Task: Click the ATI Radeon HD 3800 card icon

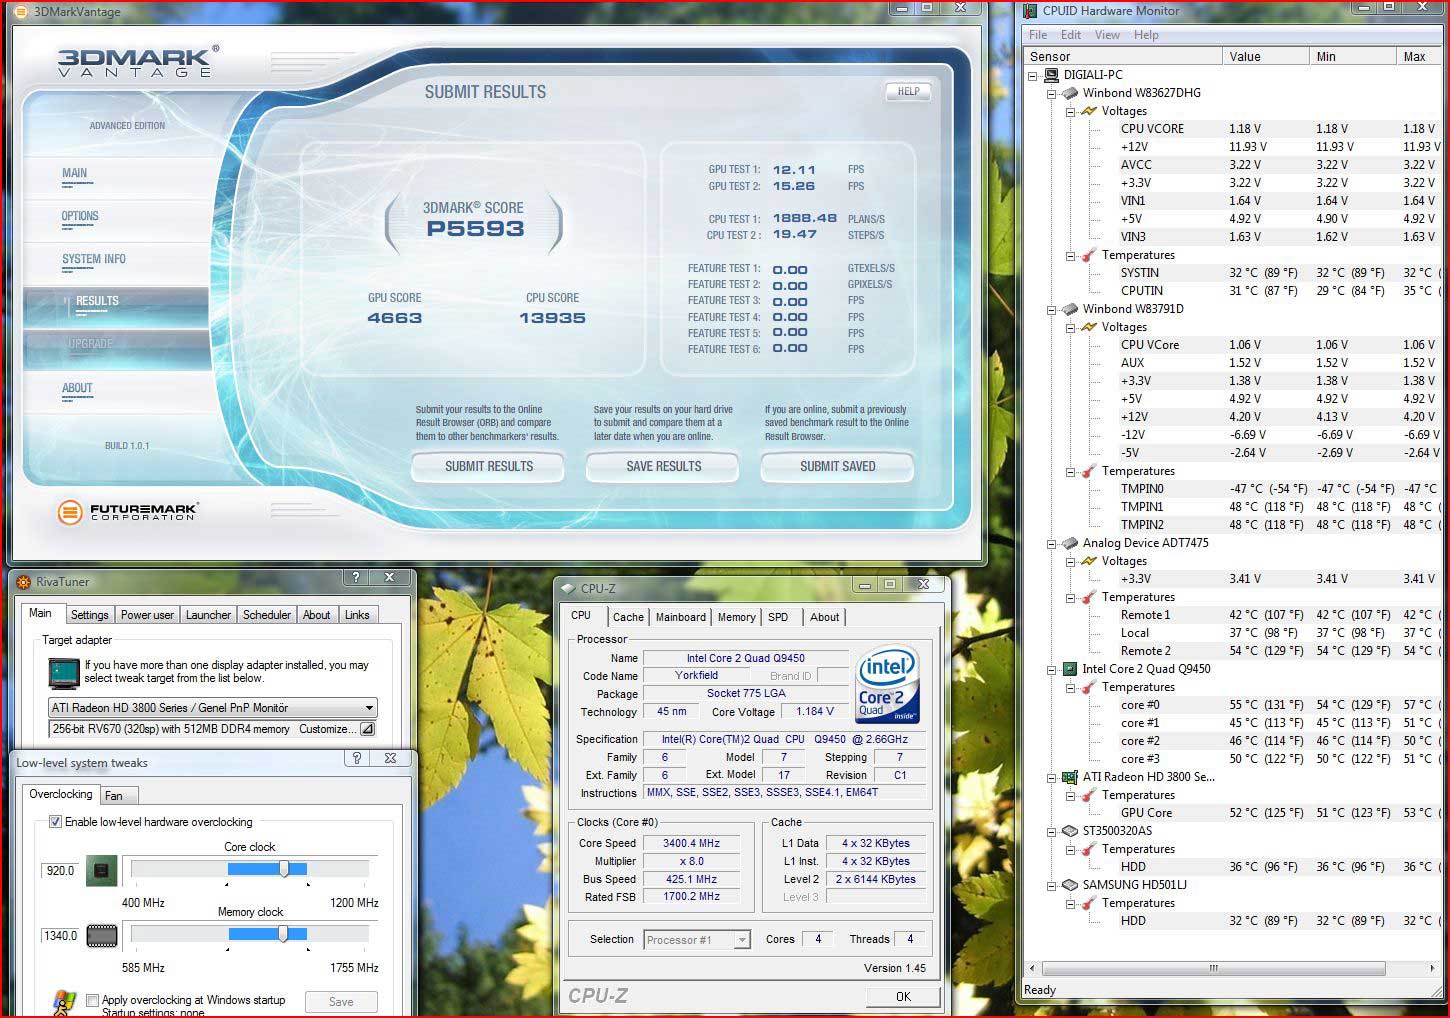Action: (x=1071, y=777)
